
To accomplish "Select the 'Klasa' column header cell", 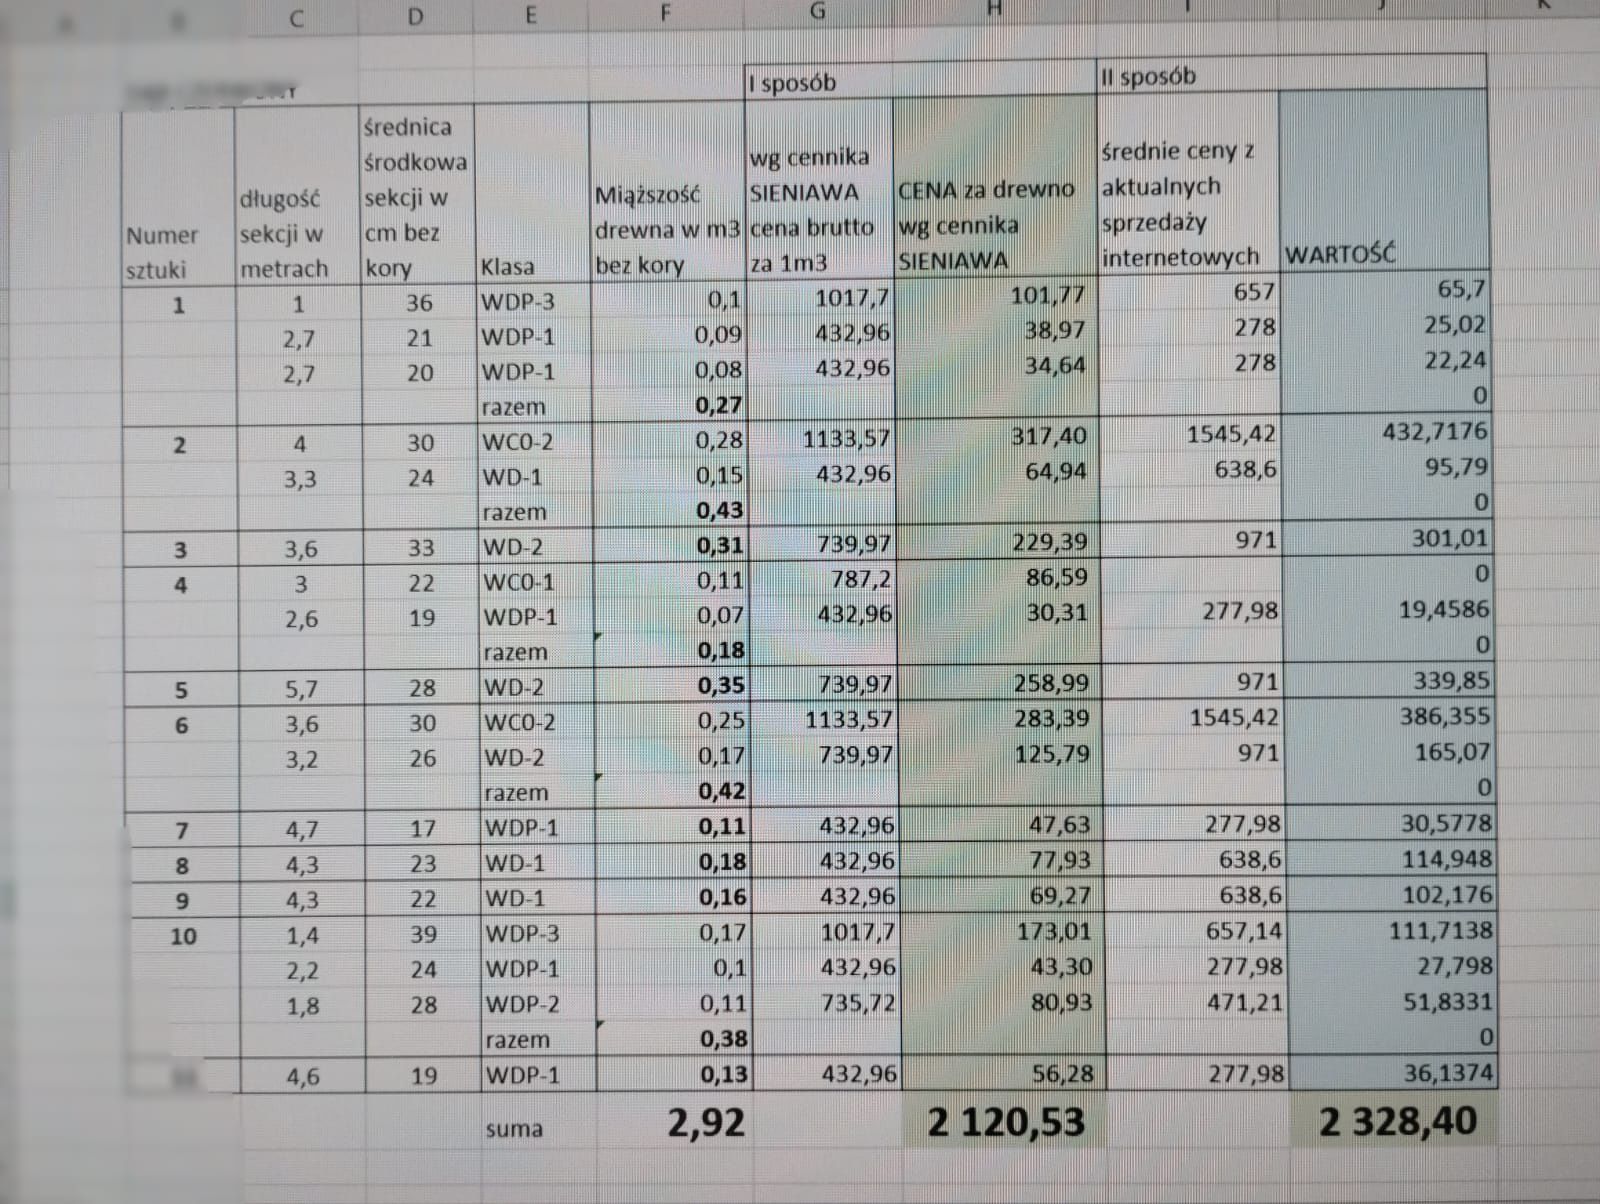I will point(531,192).
